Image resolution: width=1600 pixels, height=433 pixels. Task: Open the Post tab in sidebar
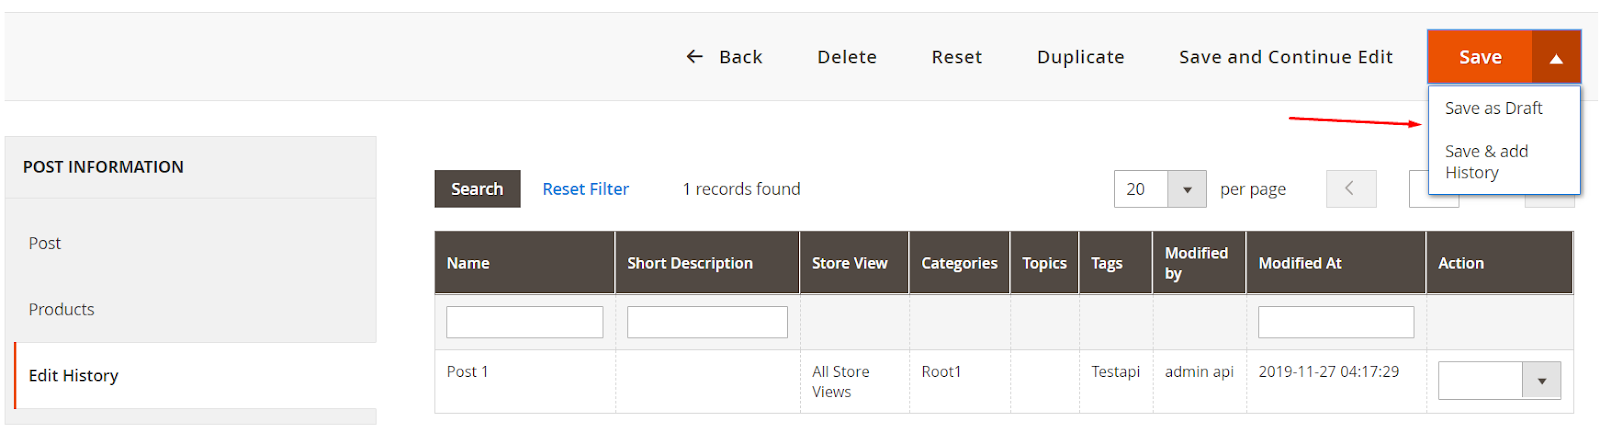pyautogui.click(x=45, y=243)
